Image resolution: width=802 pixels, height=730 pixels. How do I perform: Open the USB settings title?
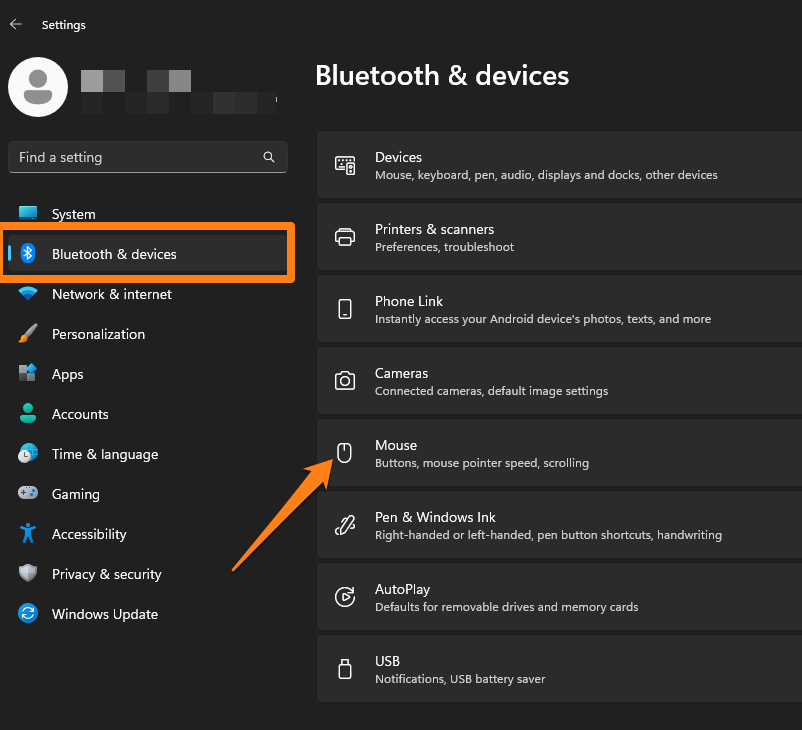click(387, 661)
